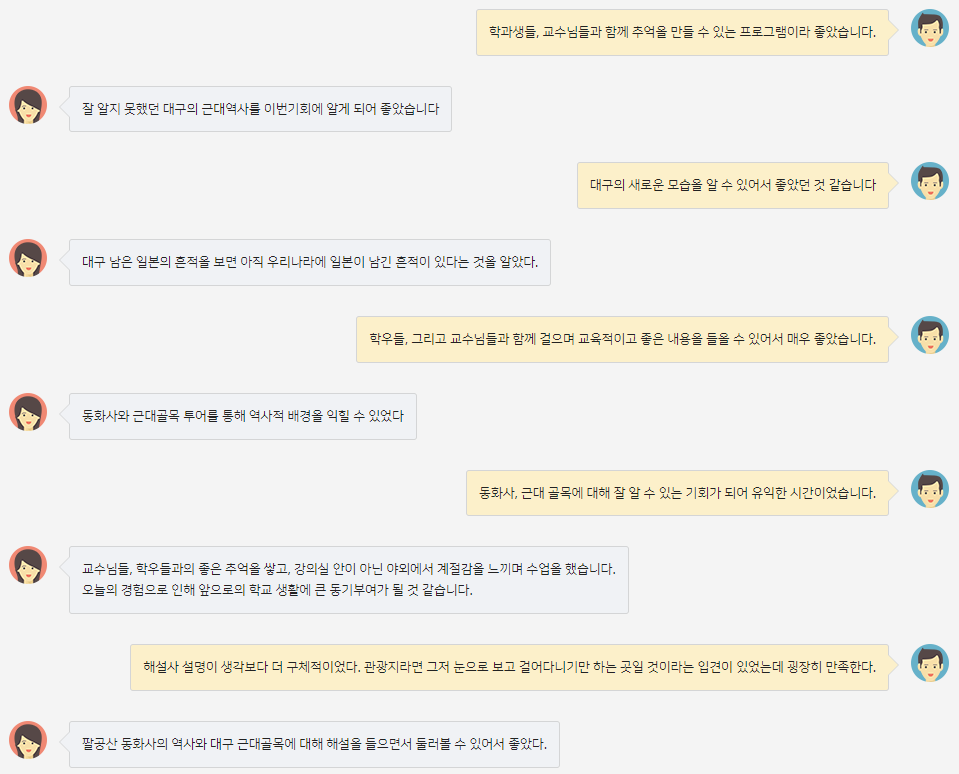
Task: Click male avatar beside 학과생들, 교수님들과 message
Action: coord(930,28)
